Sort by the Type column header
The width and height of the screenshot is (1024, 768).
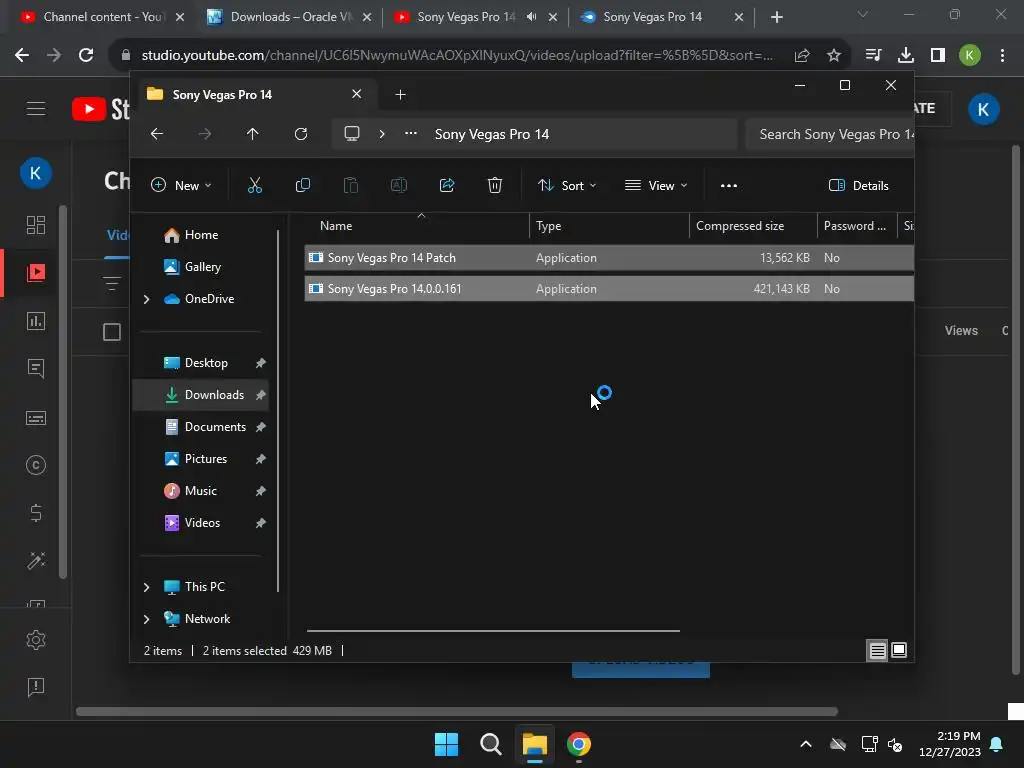(609, 226)
